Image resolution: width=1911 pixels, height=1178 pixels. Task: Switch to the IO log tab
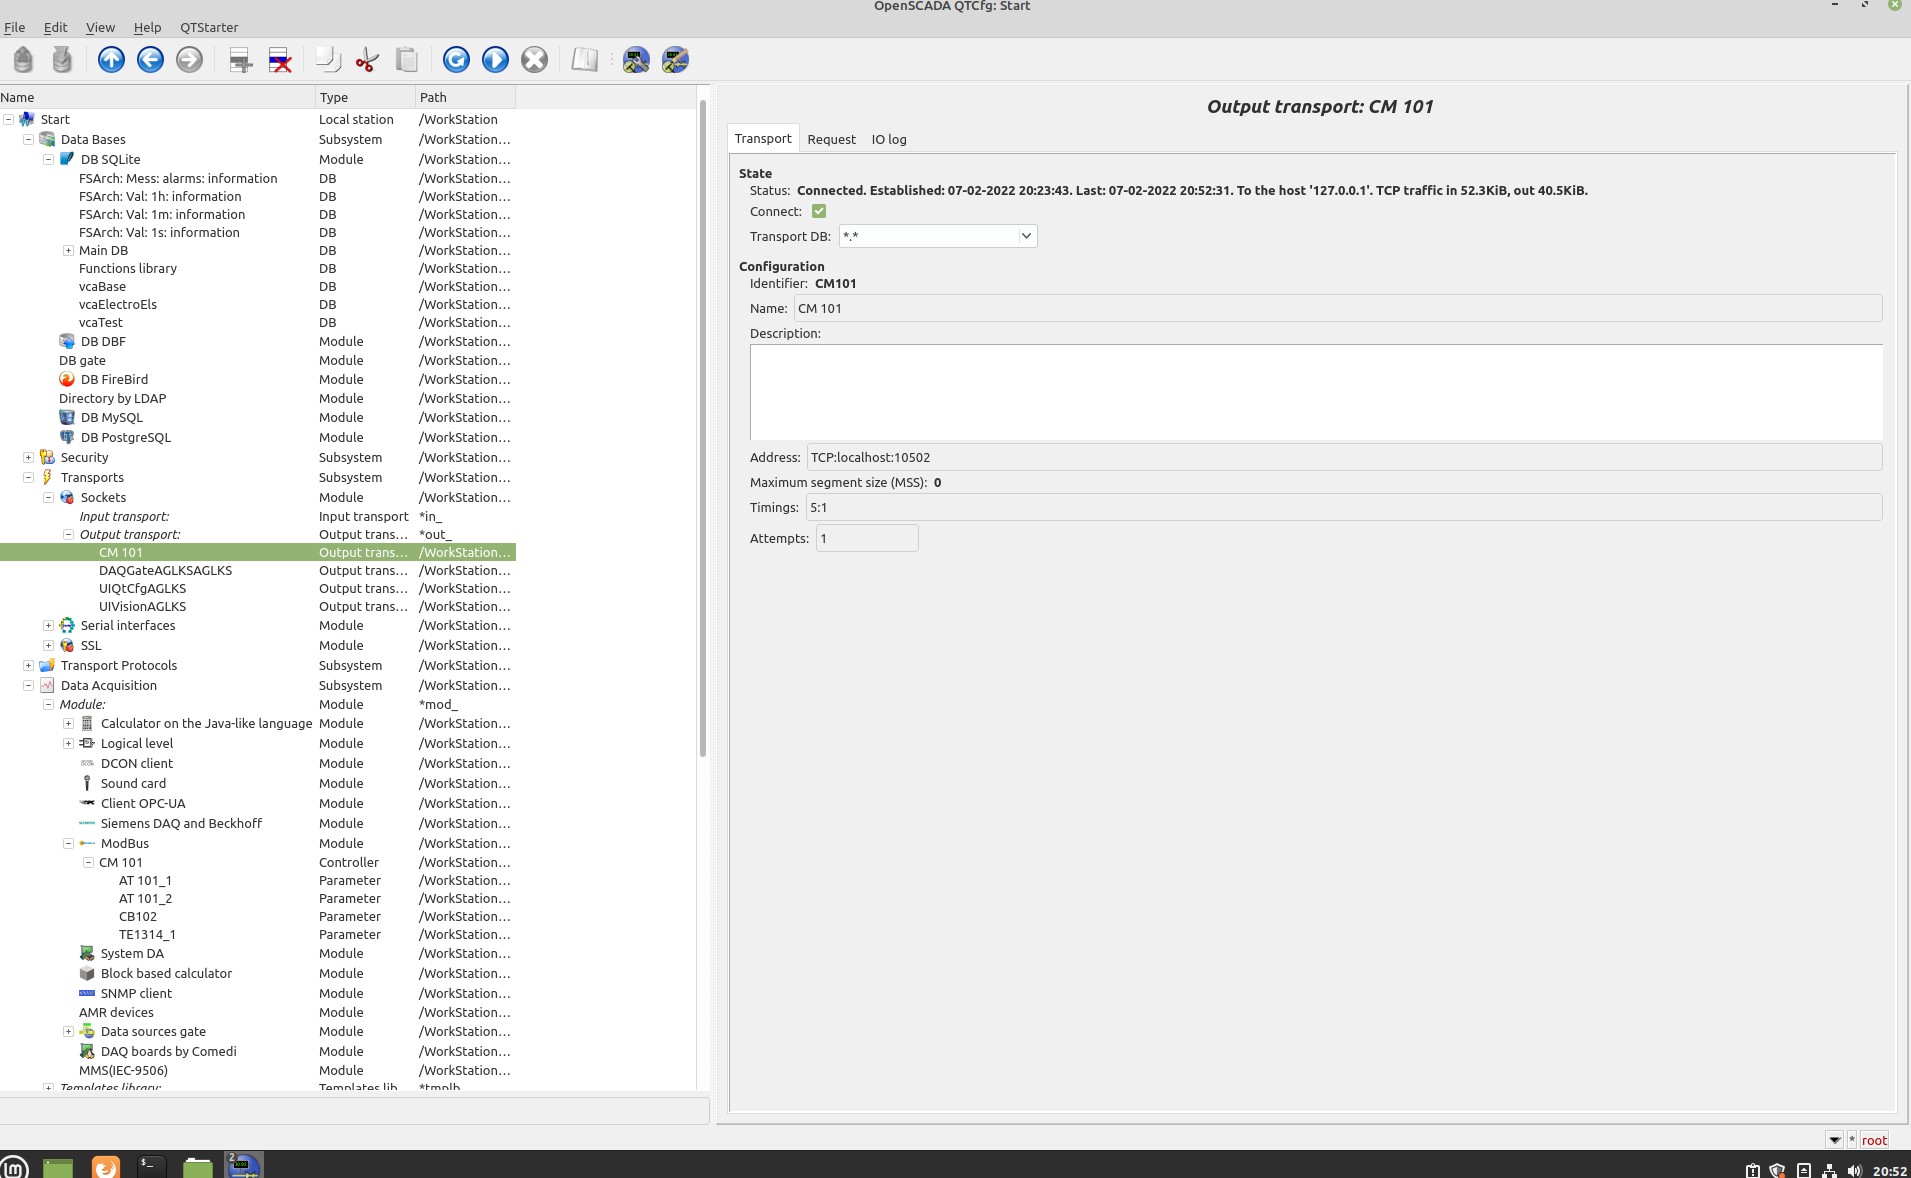click(x=888, y=139)
